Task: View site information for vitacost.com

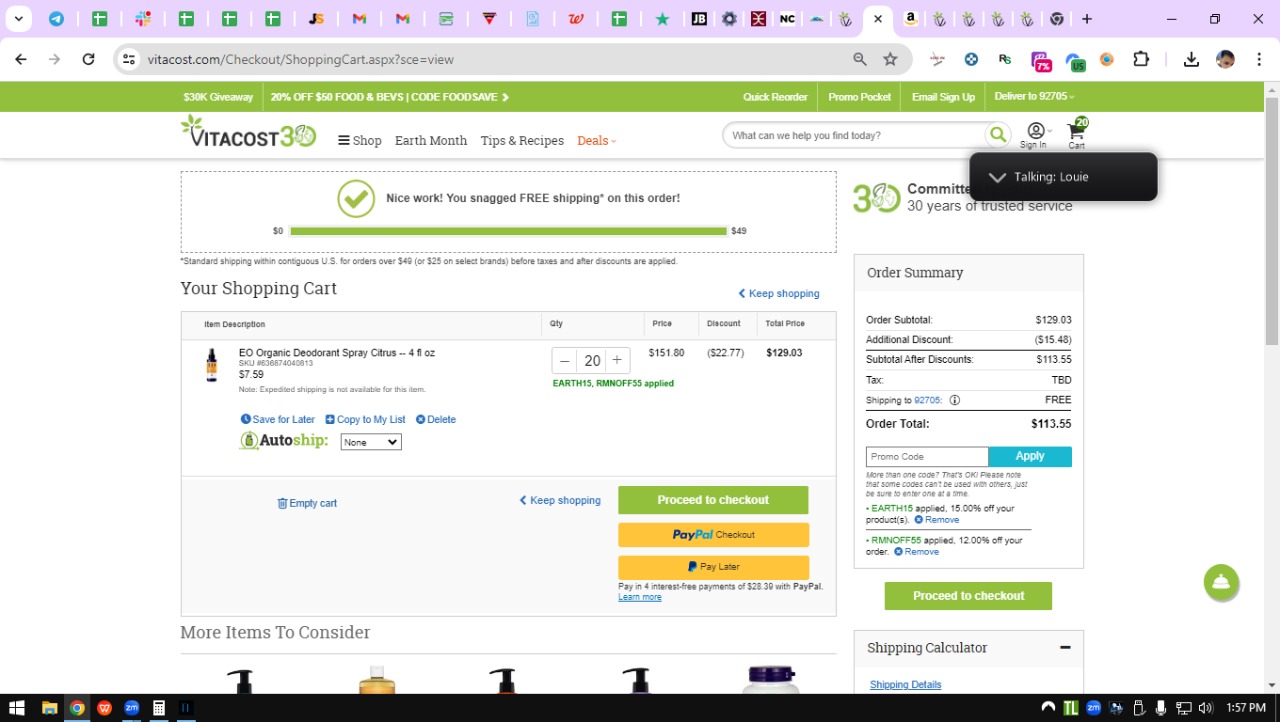Action: [x=128, y=59]
